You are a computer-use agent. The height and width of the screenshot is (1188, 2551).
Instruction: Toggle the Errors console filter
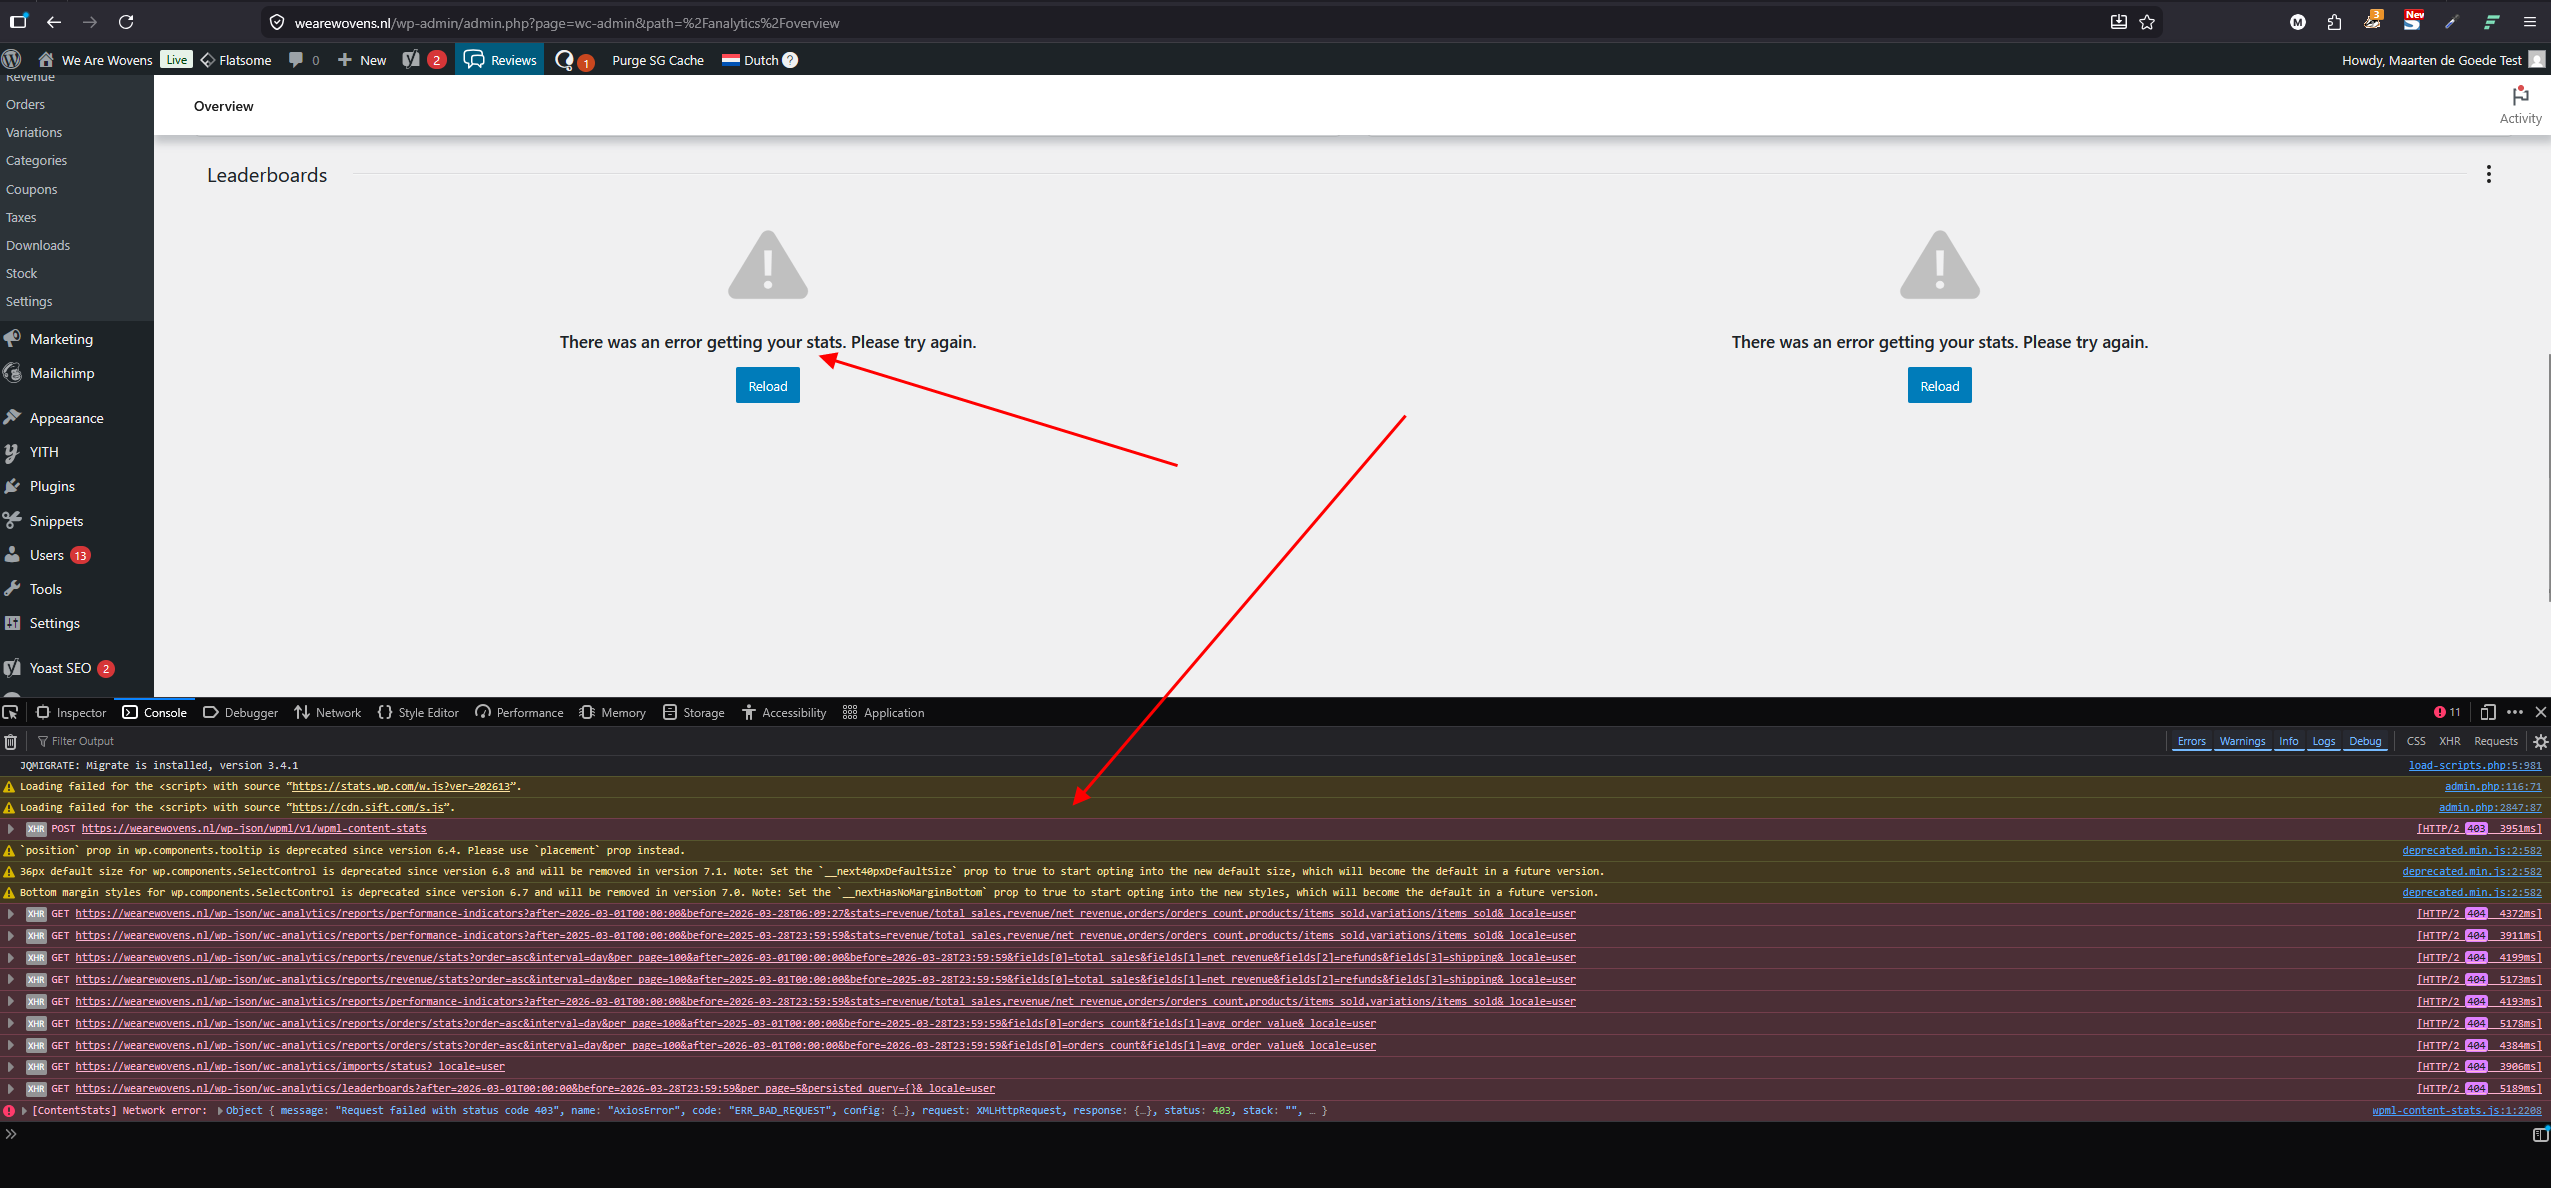point(2191,741)
